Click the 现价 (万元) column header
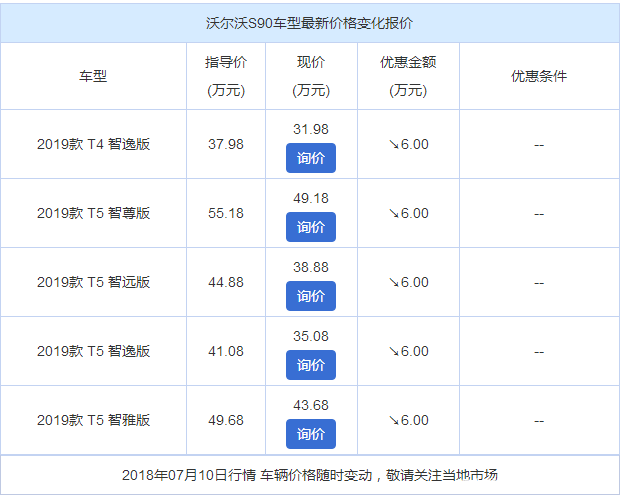This screenshot has width=620, height=496. pos(311,76)
